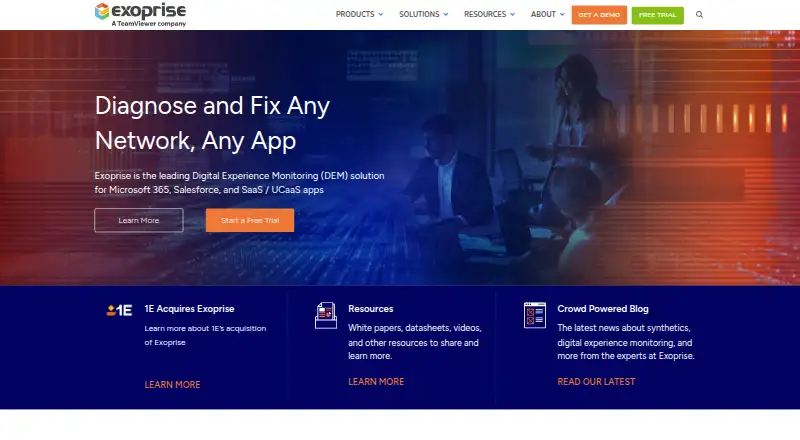Click the Resources documents icon
Screen dimensions: 800x440
pos(326,315)
